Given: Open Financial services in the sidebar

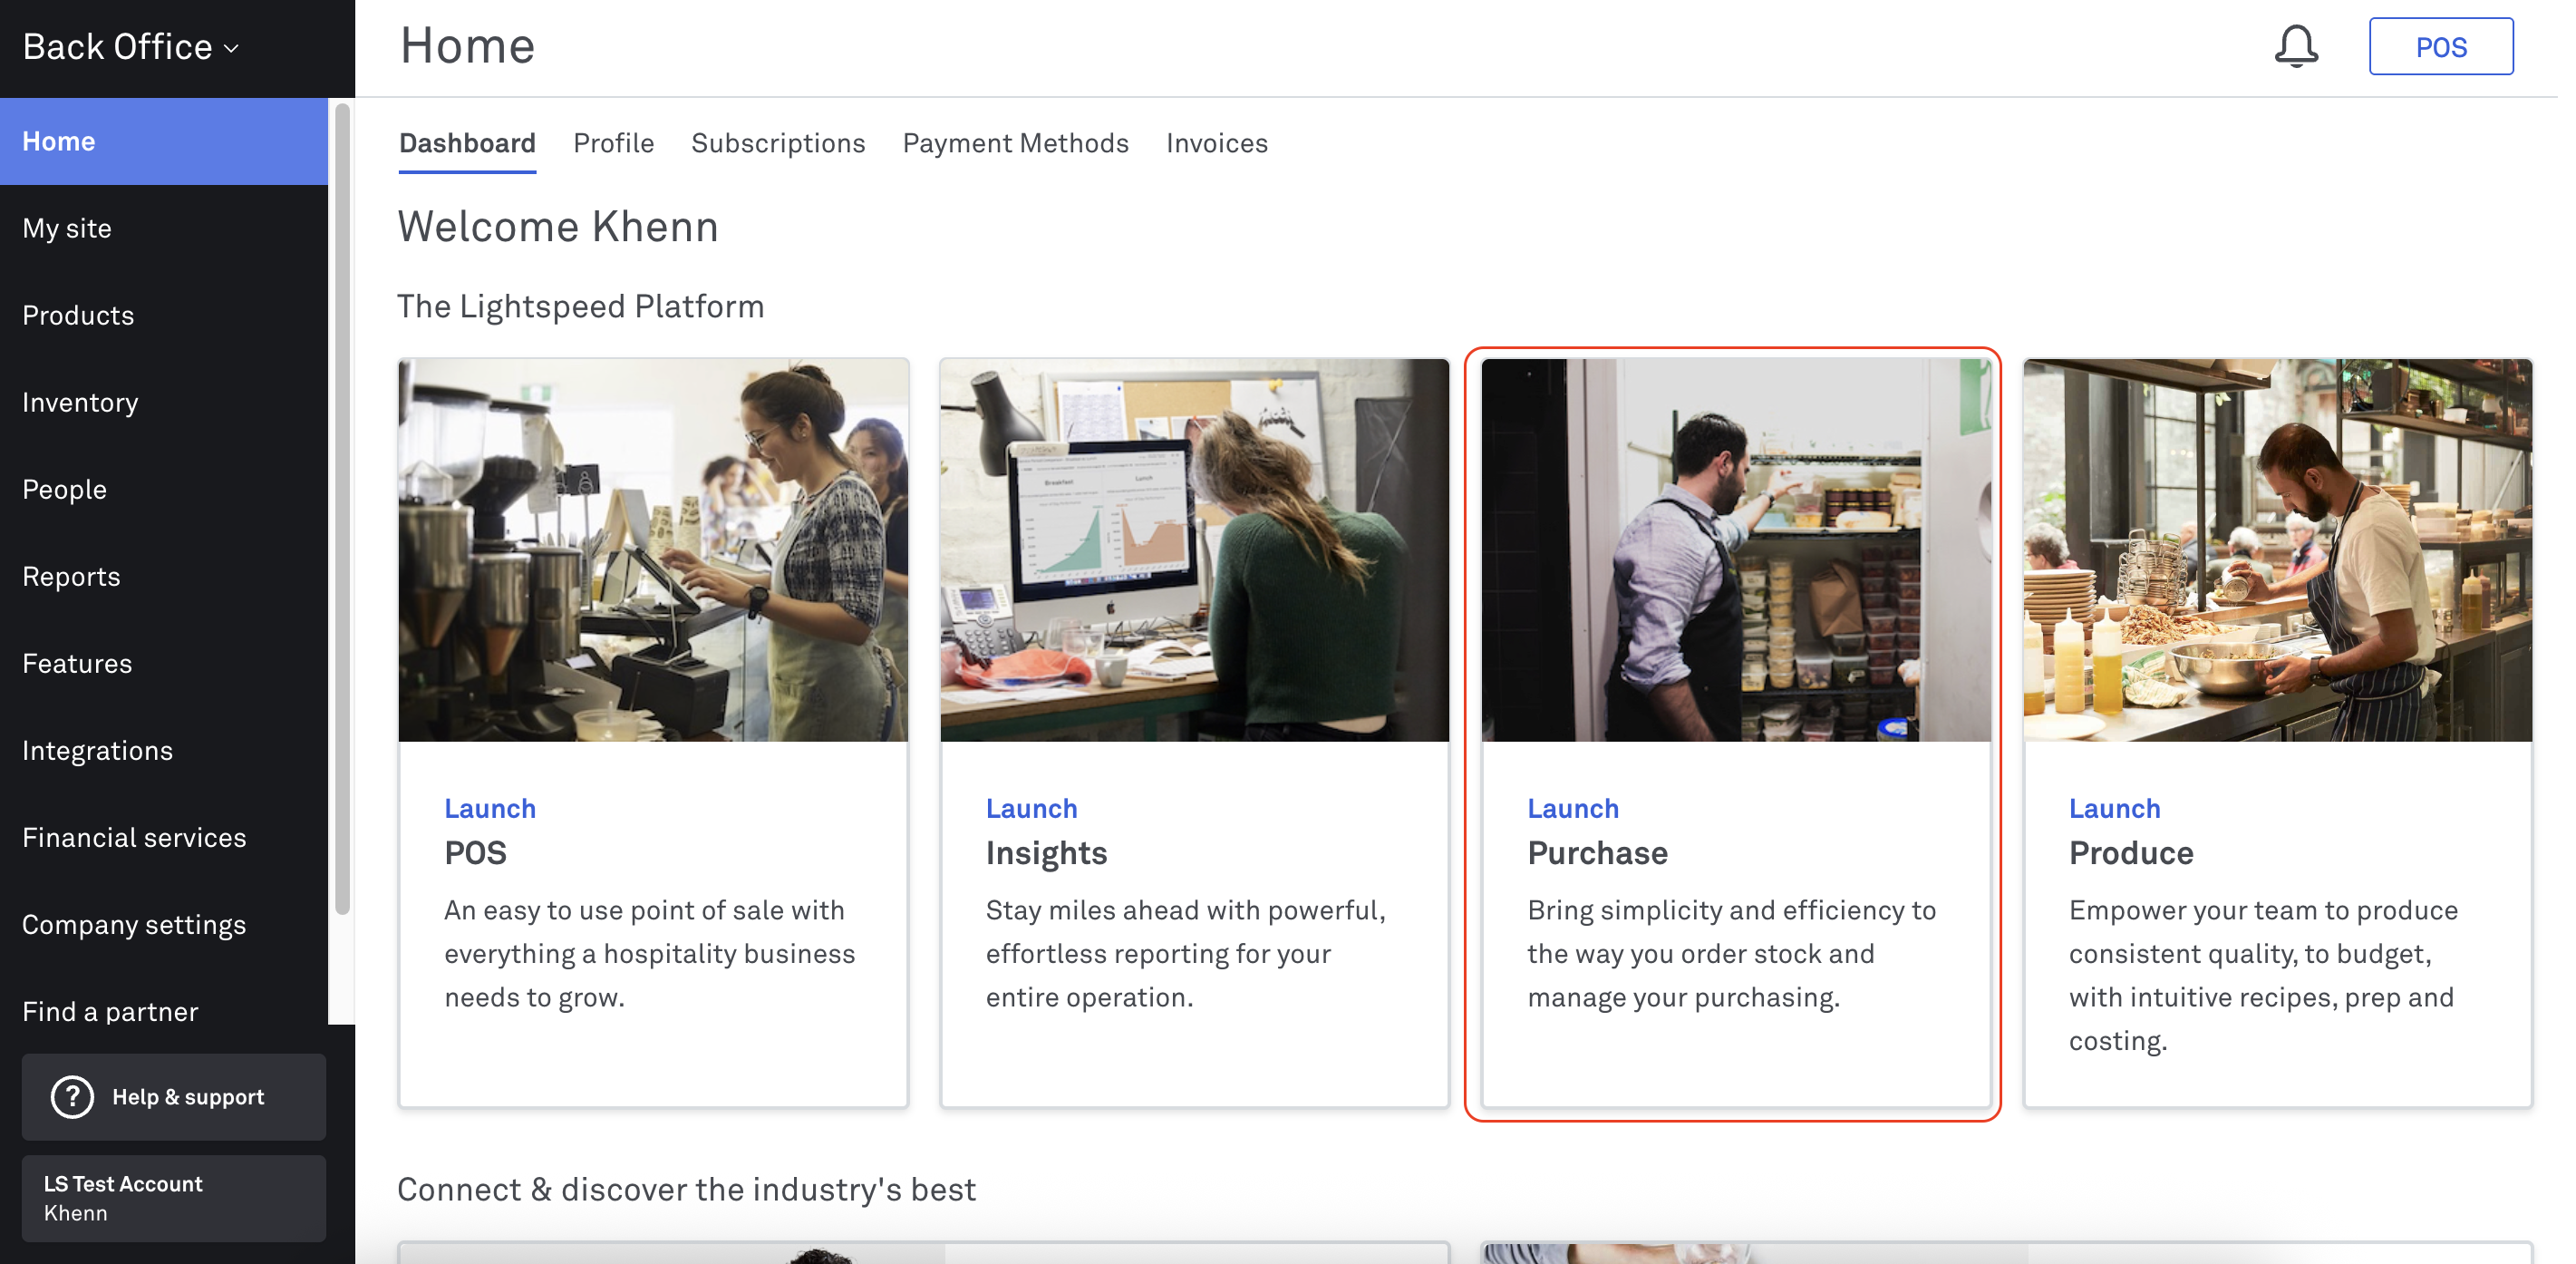Looking at the screenshot, I should [x=164, y=837].
